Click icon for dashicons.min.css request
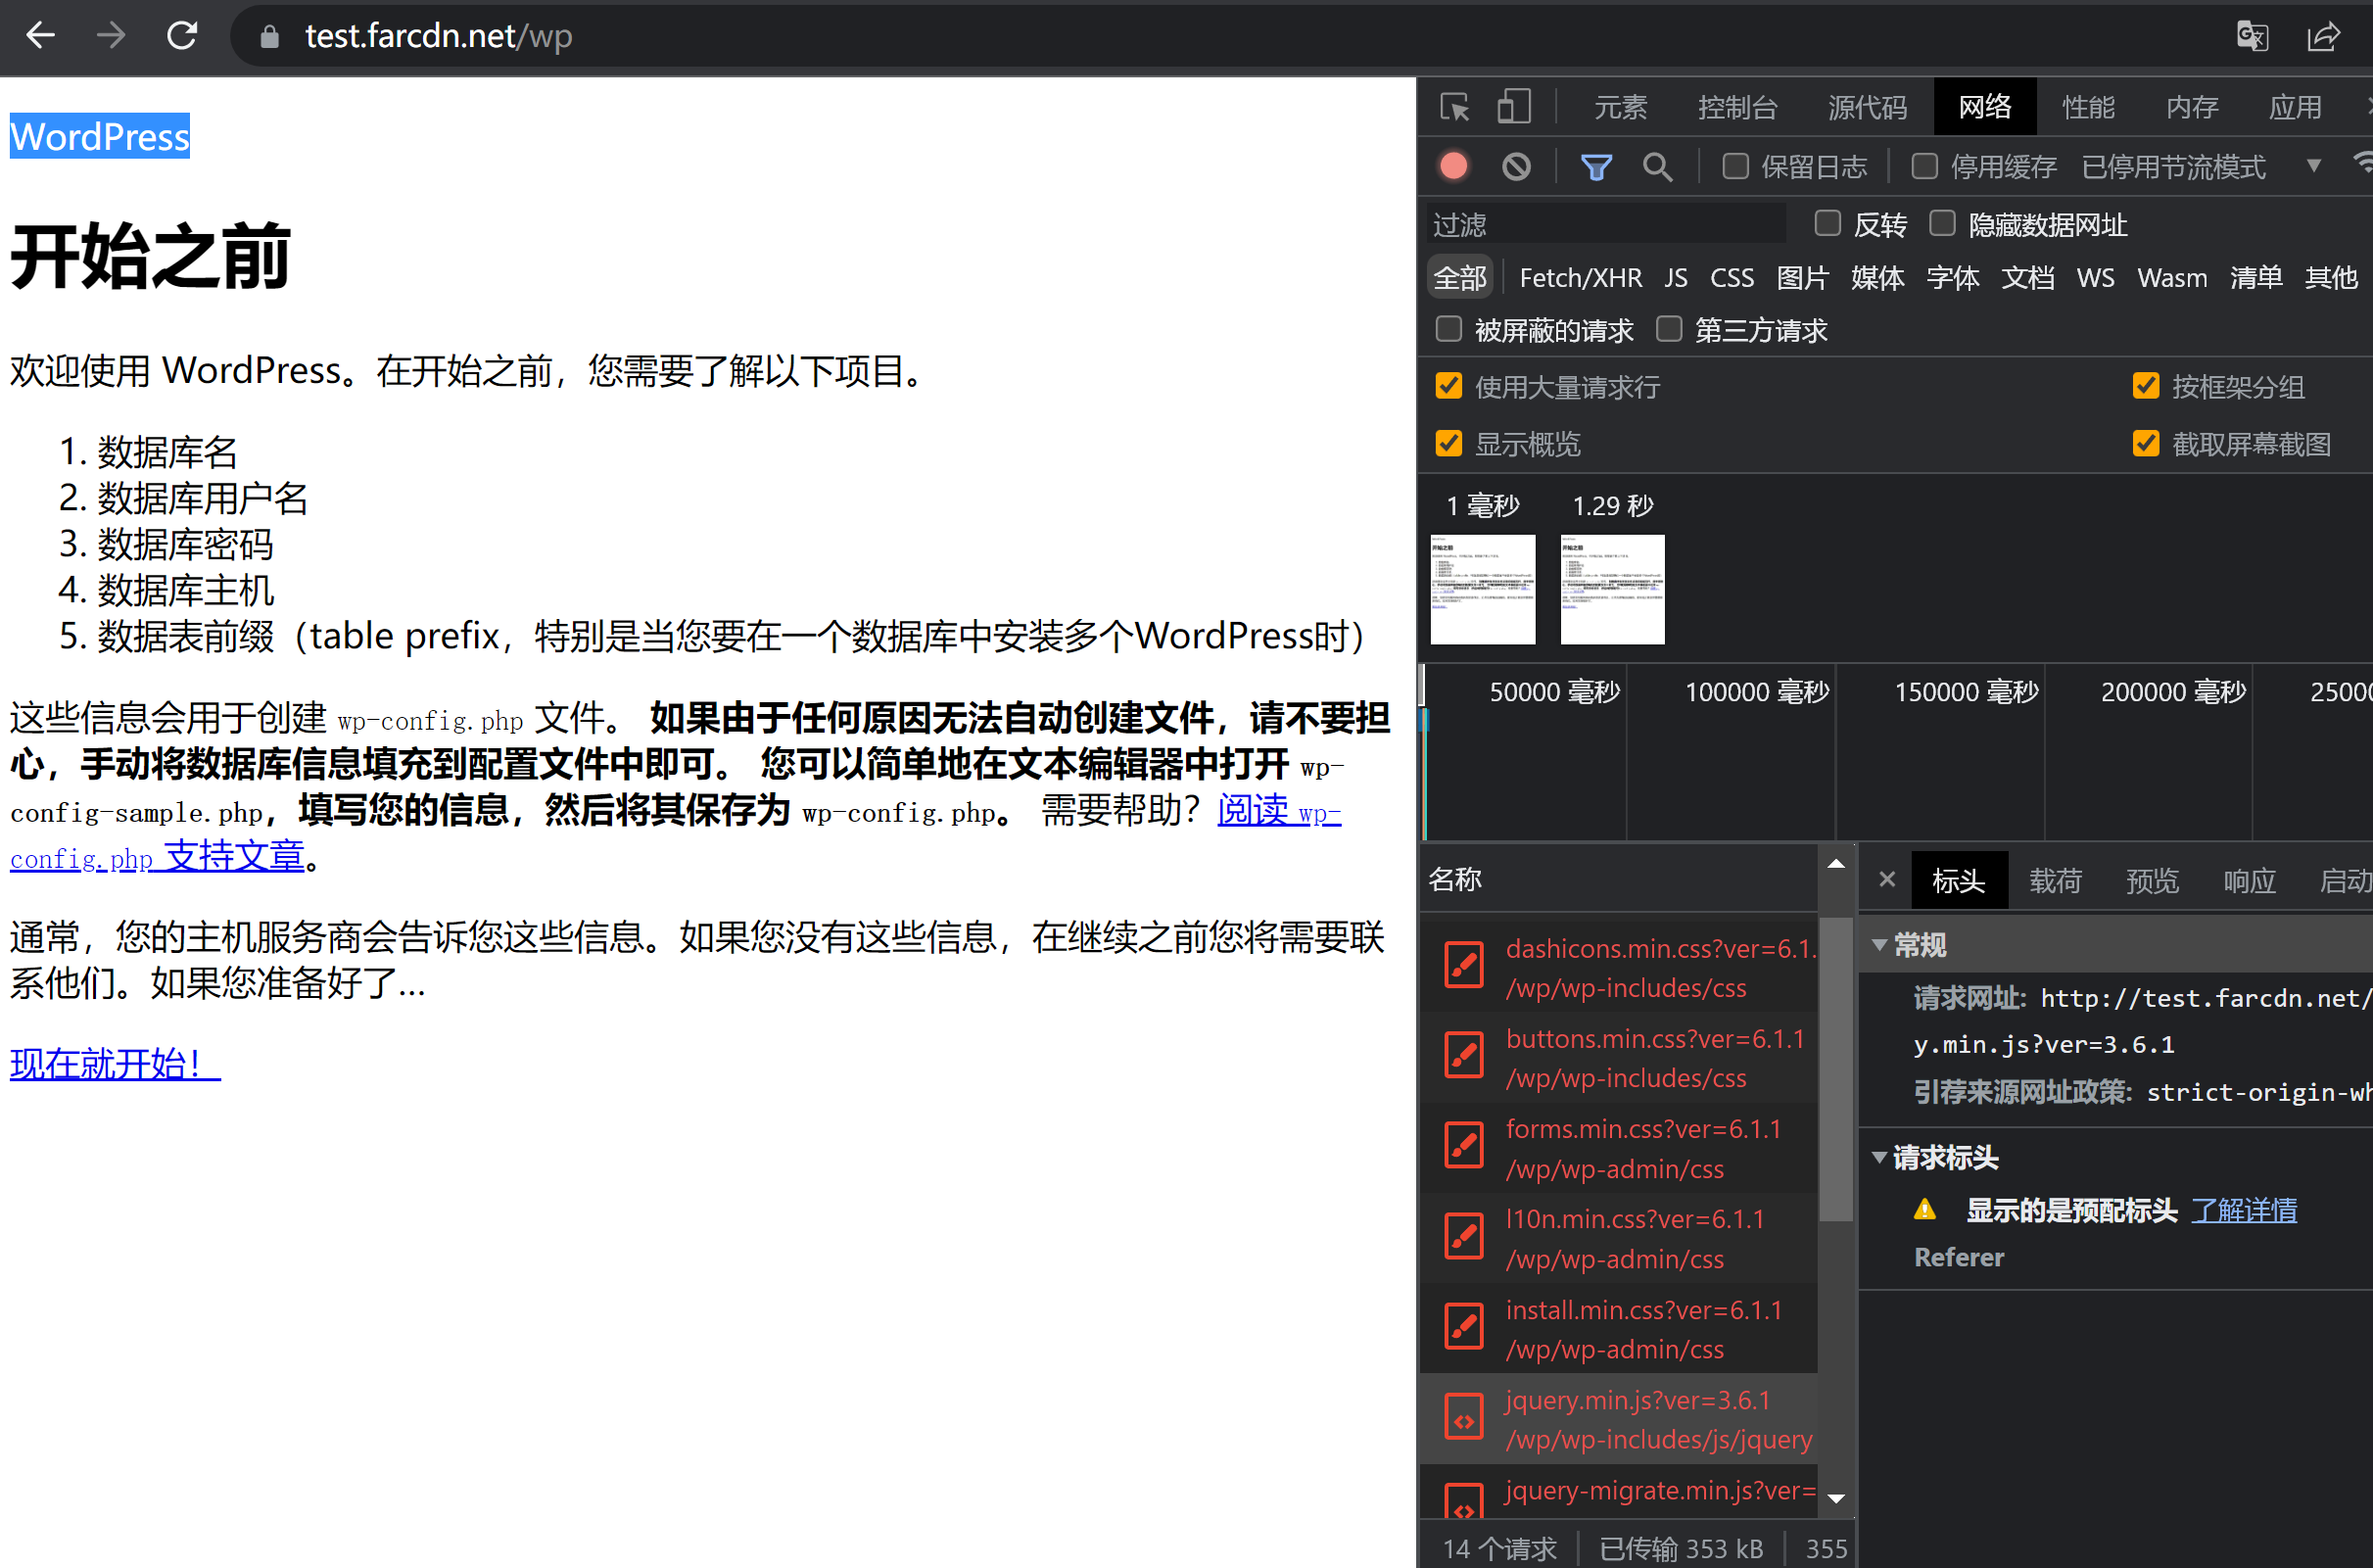 (1464, 967)
